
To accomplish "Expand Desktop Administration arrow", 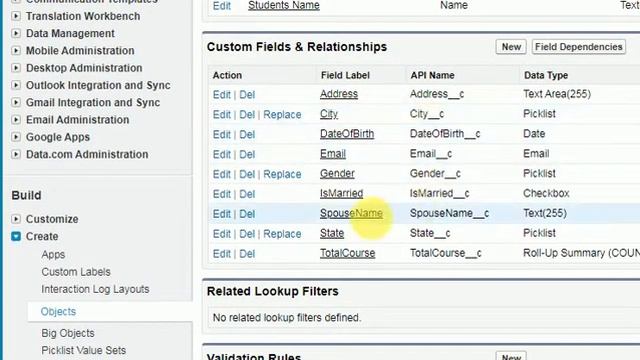I will click(x=16, y=68).
